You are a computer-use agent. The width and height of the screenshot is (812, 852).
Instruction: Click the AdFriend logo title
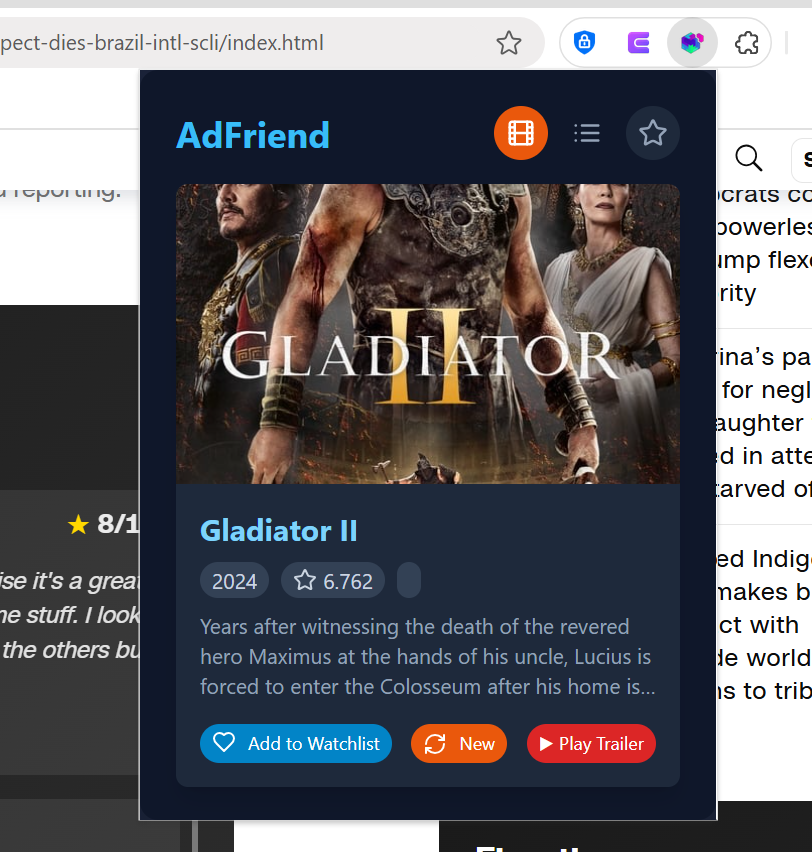click(253, 135)
